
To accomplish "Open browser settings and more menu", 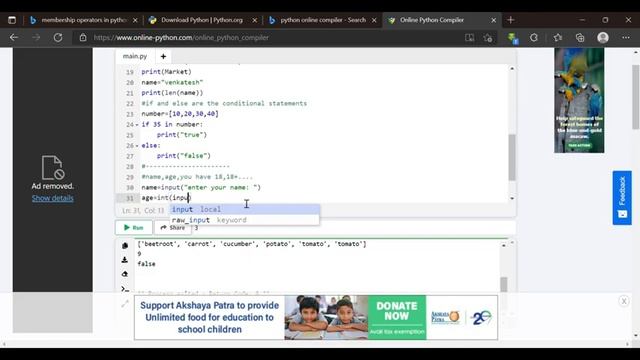I will (x=626, y=38).
